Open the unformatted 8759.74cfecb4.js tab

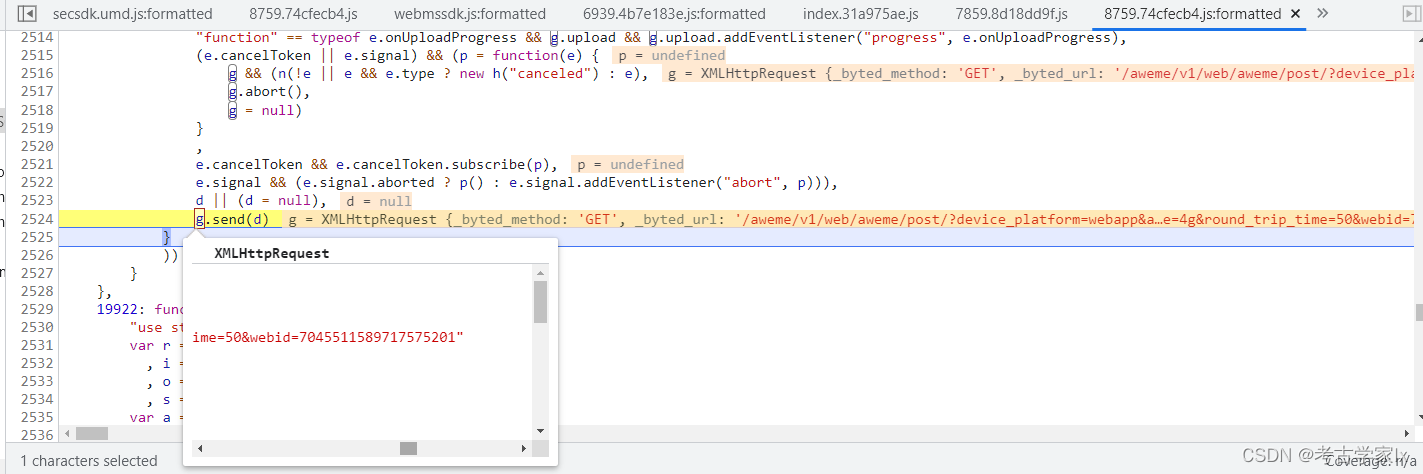point(303,14)
